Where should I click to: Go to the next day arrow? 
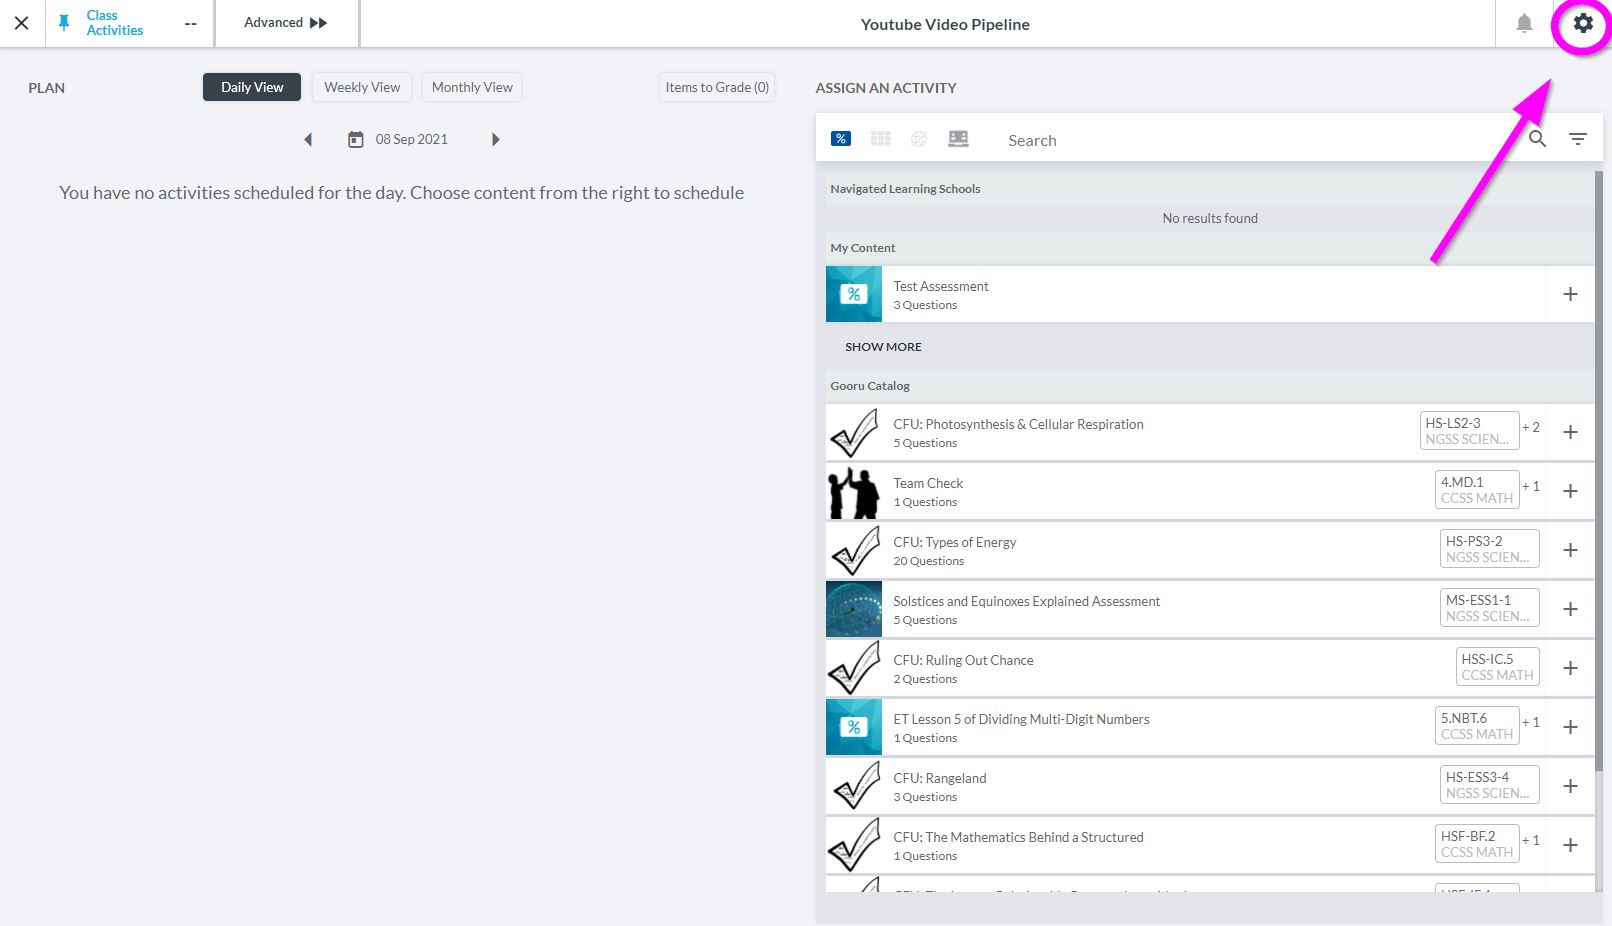pyautogui.click(x=495, y=139)
